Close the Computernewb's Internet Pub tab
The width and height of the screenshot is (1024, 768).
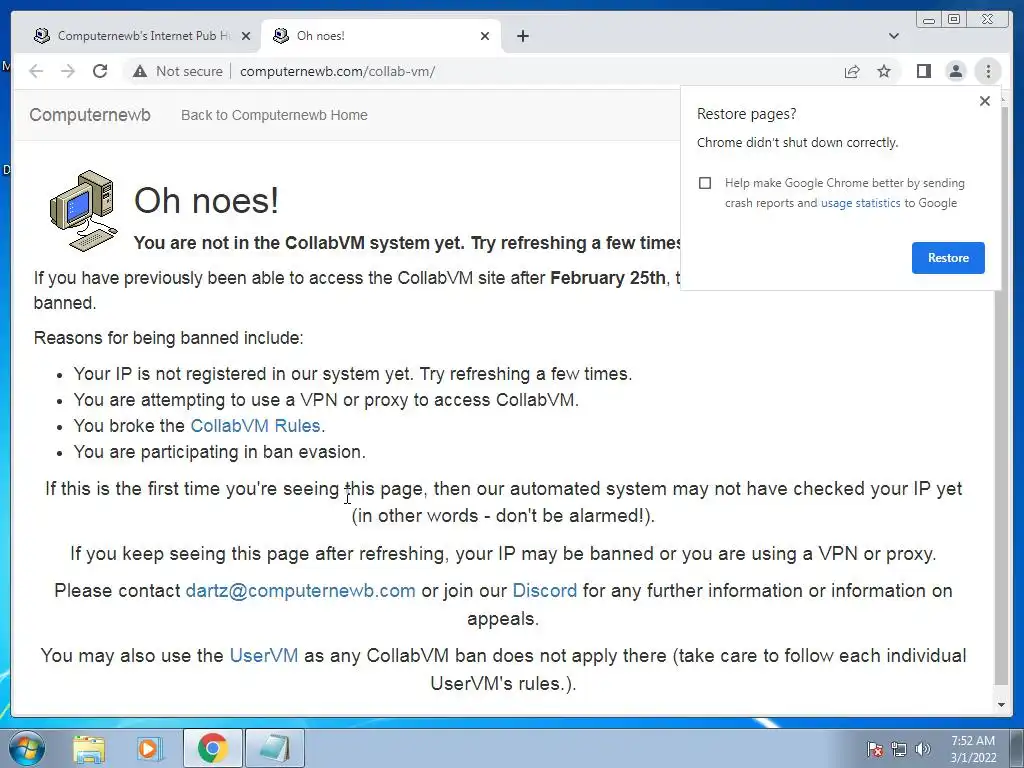[246, 36]
